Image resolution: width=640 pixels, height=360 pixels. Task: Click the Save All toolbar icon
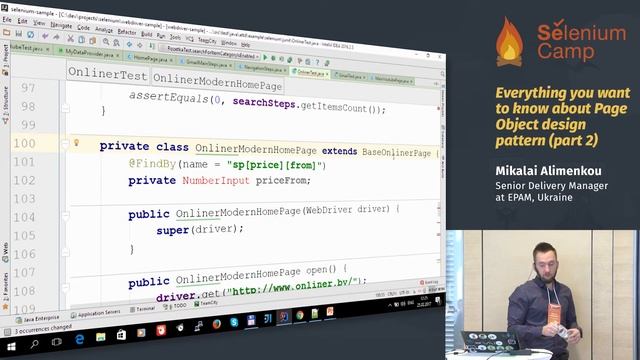pyautogui.click(x=19, y=33)
